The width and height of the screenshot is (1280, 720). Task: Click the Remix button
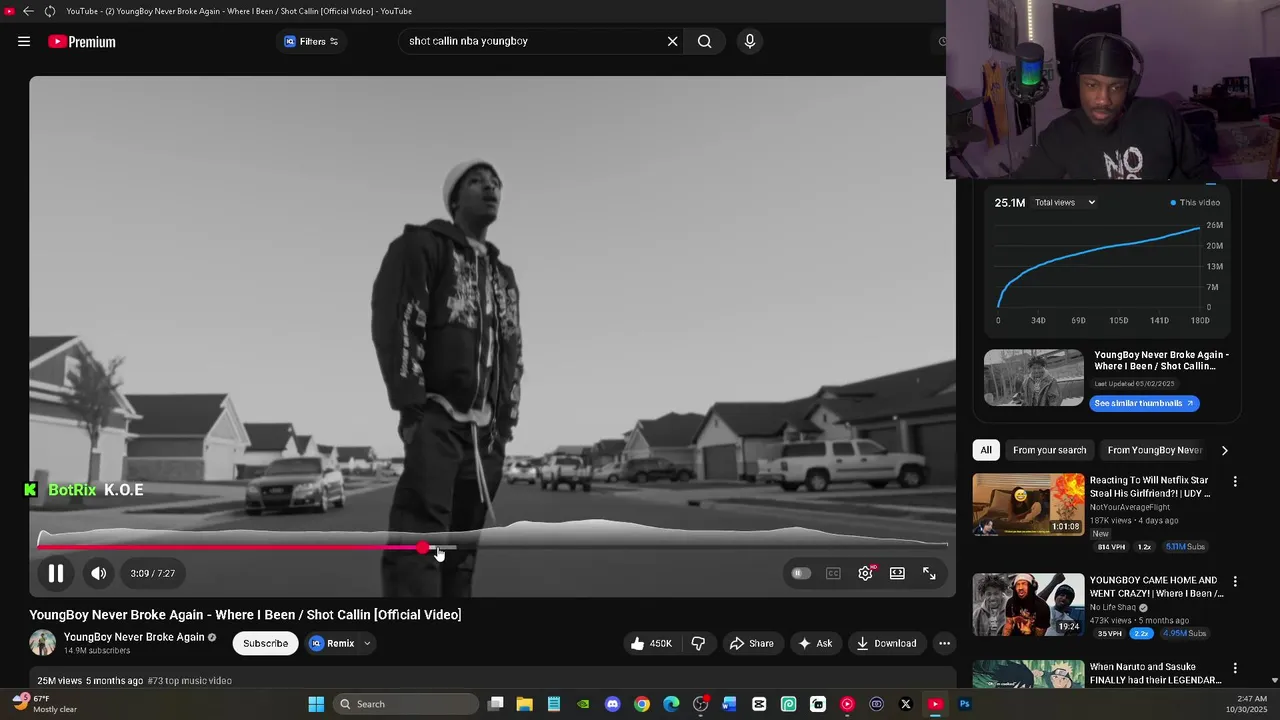point(332,643)
